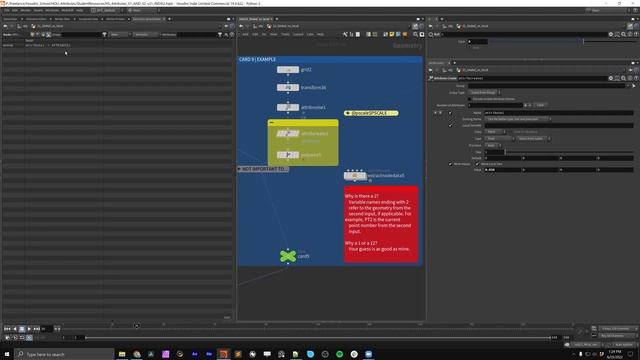Screen dimensions: 640x360
Task: Open Spotify from the taskbar
Action: (x=339, y=354)
